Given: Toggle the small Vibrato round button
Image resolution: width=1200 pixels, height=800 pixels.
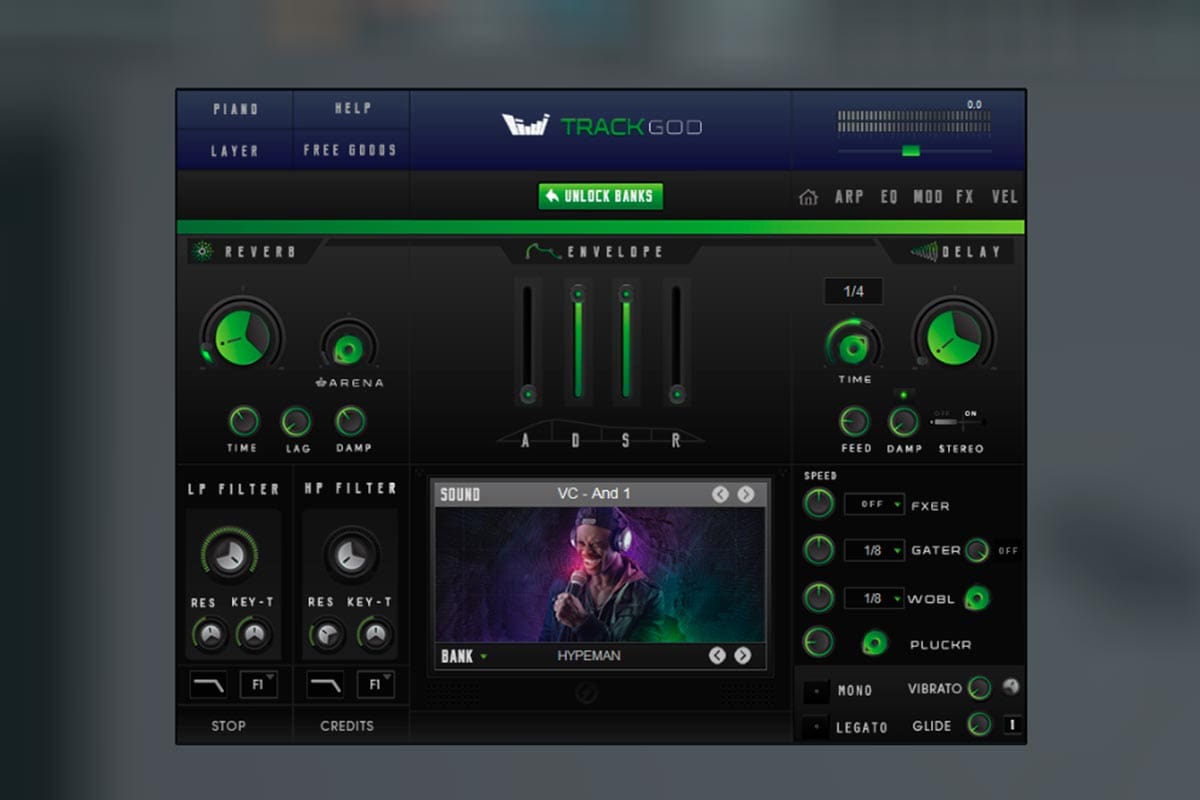Looking at the screenshot, I should click(x=1013, y=687).
